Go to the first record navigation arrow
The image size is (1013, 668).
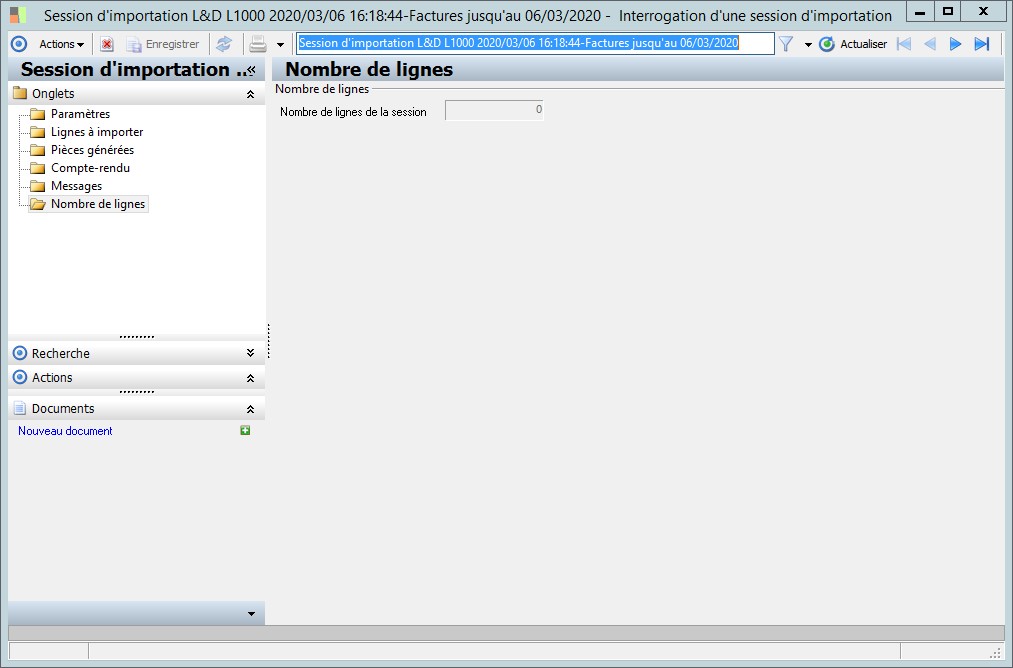pos(904,44)
